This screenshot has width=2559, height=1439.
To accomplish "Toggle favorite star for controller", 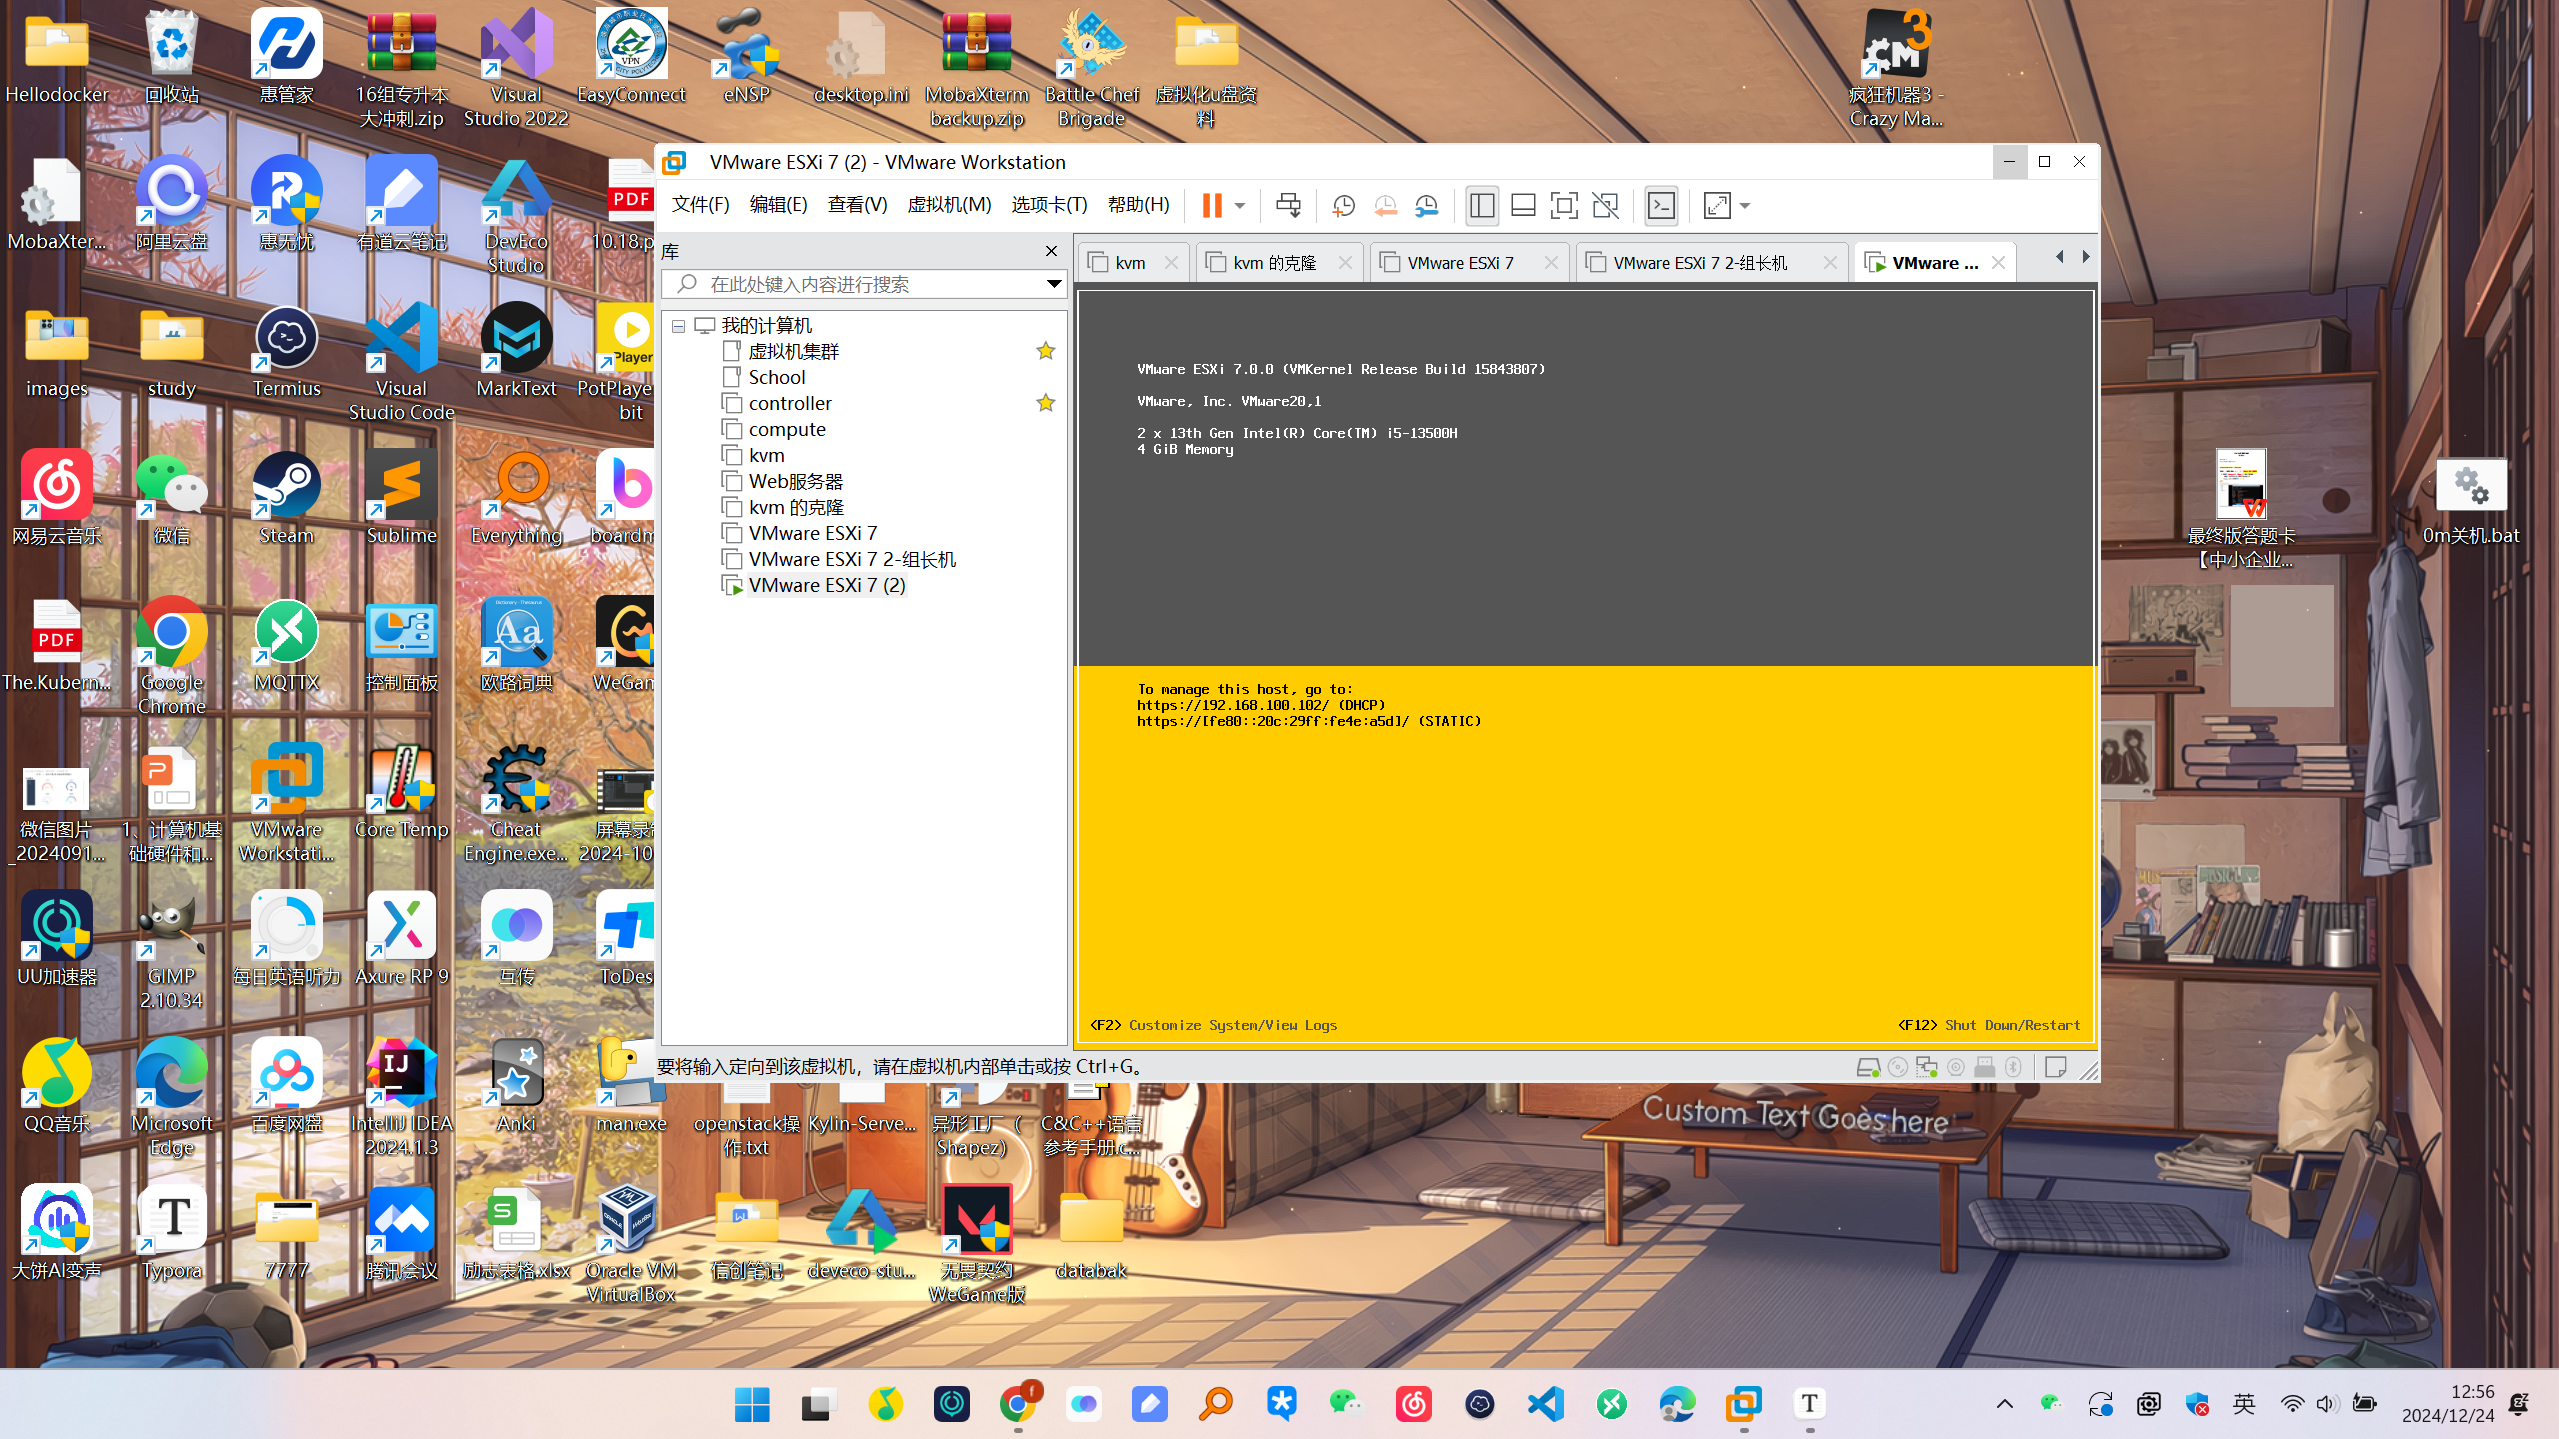I will point(1045,403).
